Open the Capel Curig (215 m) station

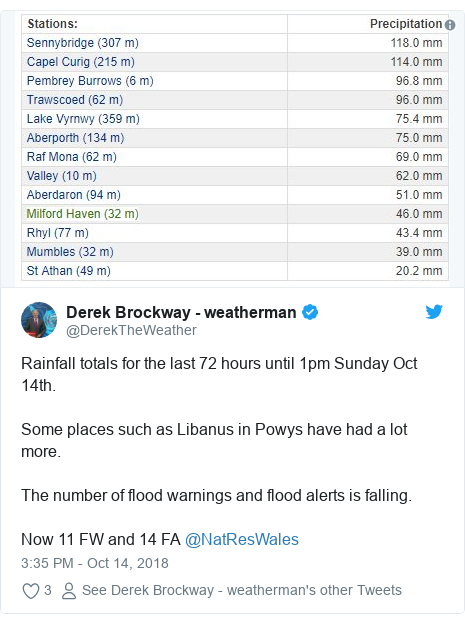pyautogui.click(x=81, y=62)
